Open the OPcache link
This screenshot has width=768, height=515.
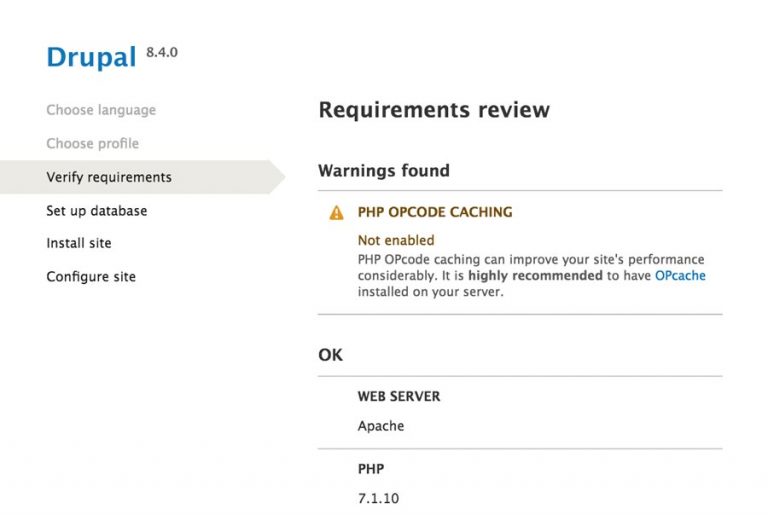coord(680,275)
